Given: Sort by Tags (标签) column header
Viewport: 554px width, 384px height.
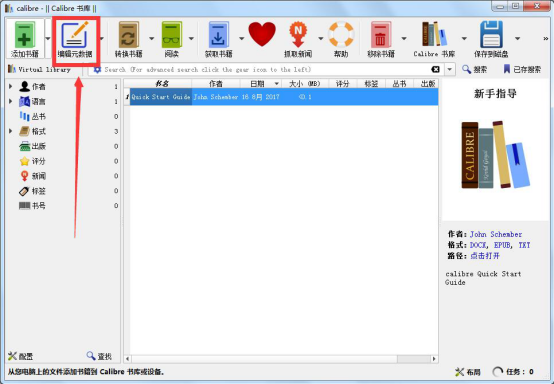Looking at the screenshot, I should tap(371, 83).
